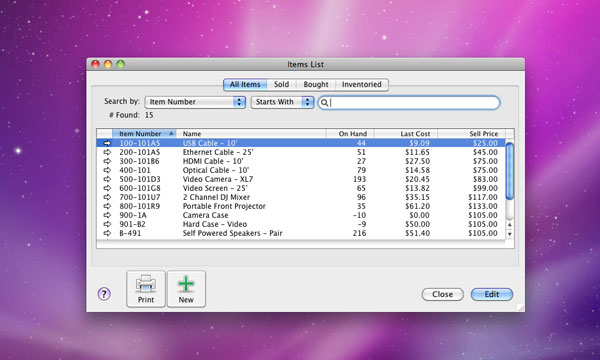Click the window resize grip corner
Viewport: 600px width, 360px height.
click(521, 308)
